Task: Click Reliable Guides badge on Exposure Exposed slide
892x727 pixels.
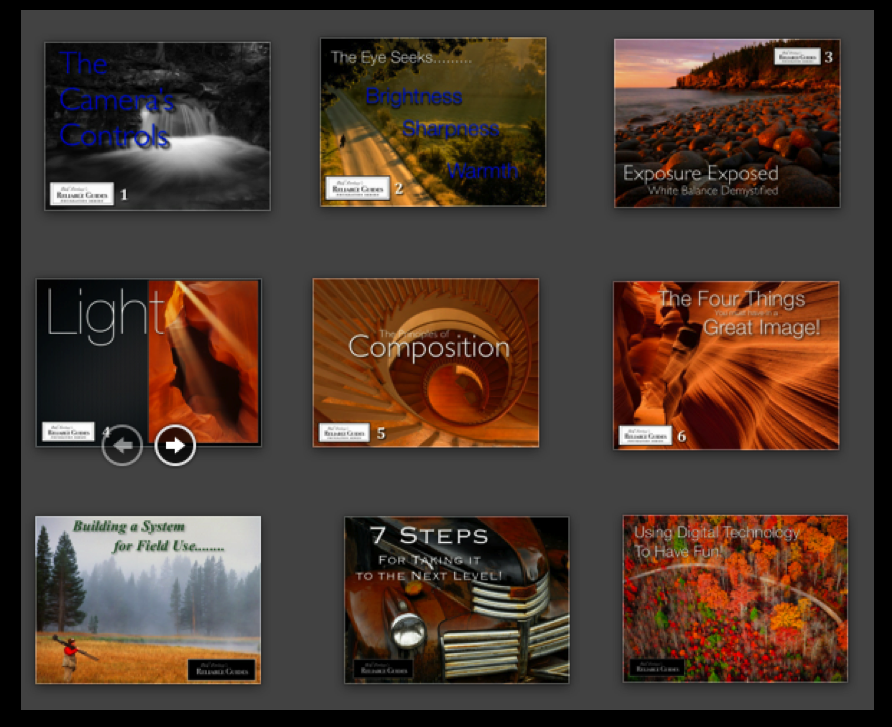Action: (796, 57)
